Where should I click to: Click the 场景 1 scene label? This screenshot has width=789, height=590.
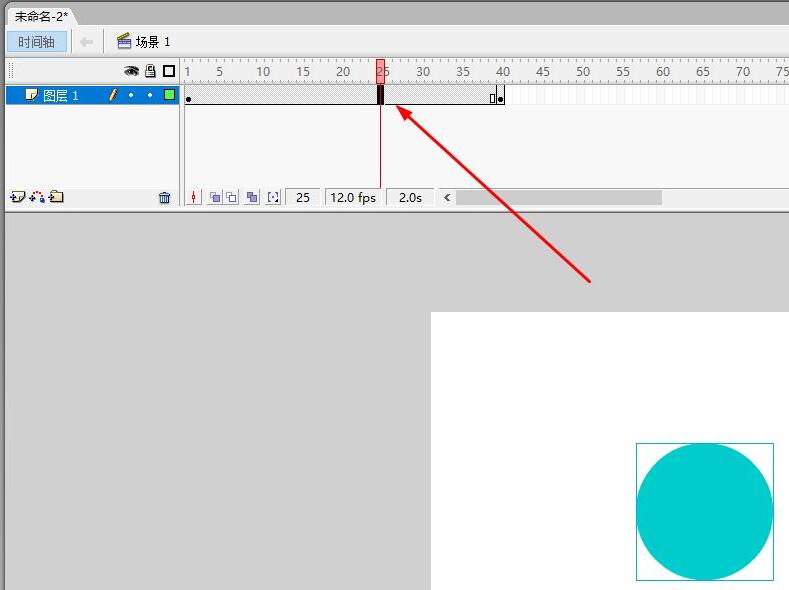[153, 42]
